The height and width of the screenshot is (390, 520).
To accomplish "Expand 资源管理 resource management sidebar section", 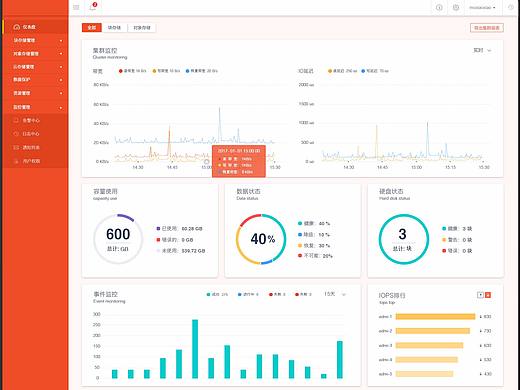I will [35, 93].
